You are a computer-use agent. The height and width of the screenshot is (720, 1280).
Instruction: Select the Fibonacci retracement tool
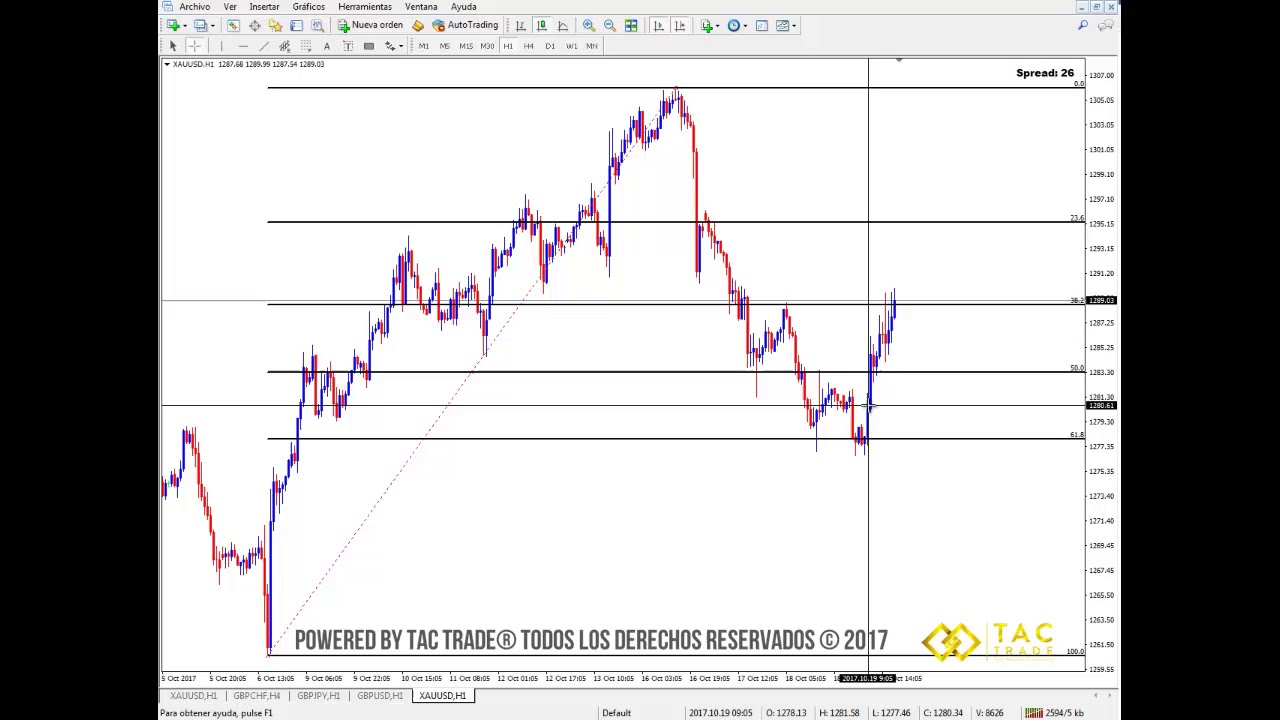306,46
